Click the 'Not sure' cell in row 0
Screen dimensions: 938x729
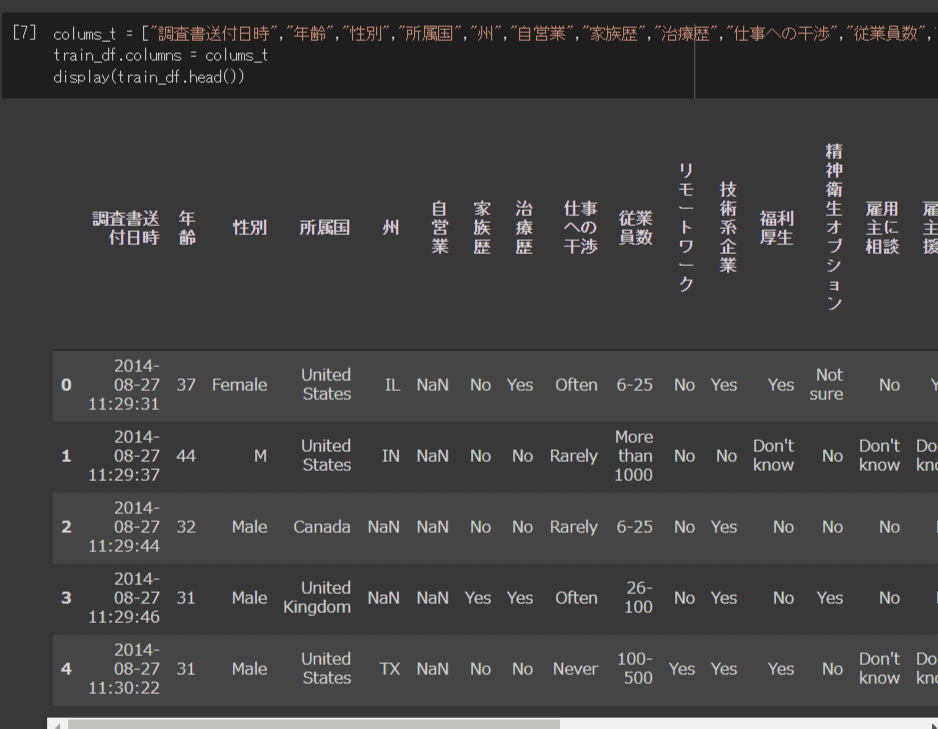point(829,385)
